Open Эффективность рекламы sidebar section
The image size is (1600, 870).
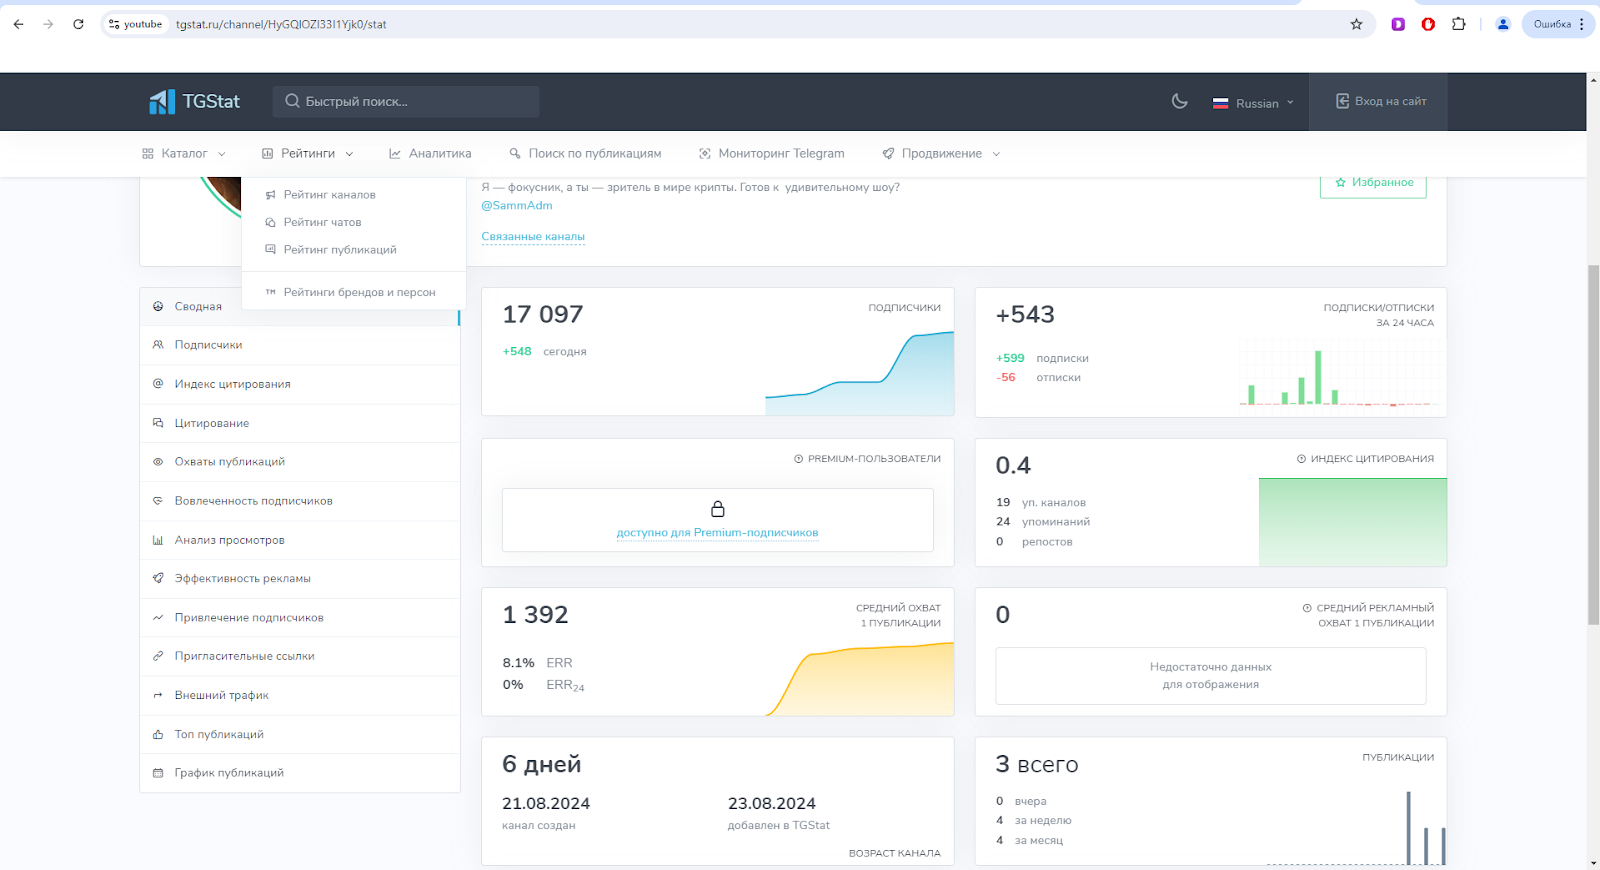tap(300, 578)
